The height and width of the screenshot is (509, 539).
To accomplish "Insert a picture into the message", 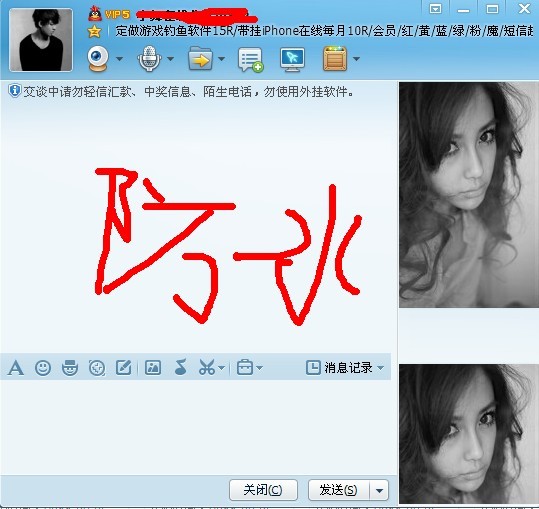I will pos(153,367).
